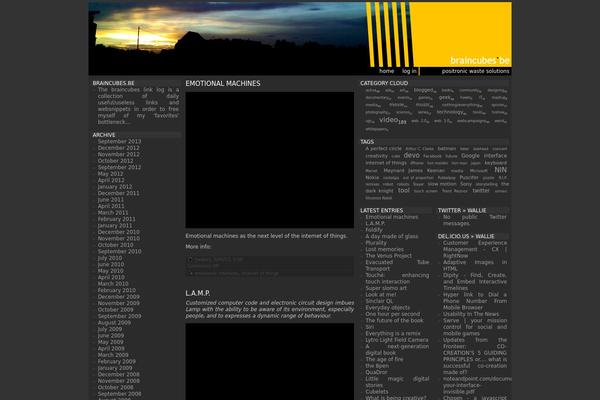Open the September 2010 archive
The width and height of the screenshot is (600, 400).
coord(119,251)
